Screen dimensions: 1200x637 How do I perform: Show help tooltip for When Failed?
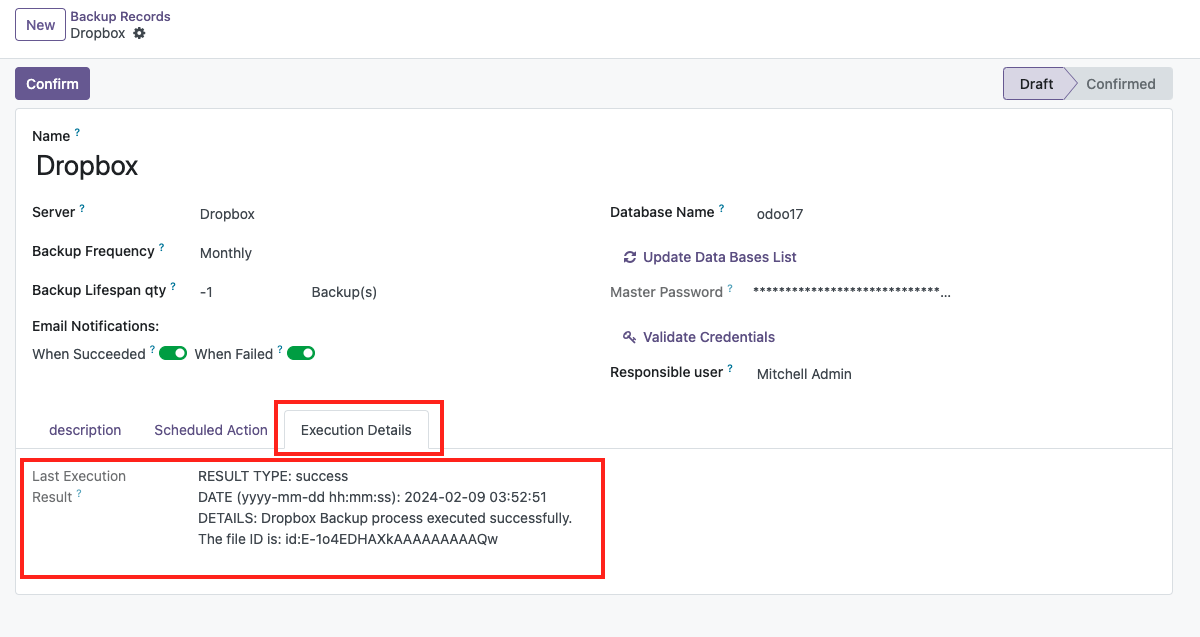281,349
